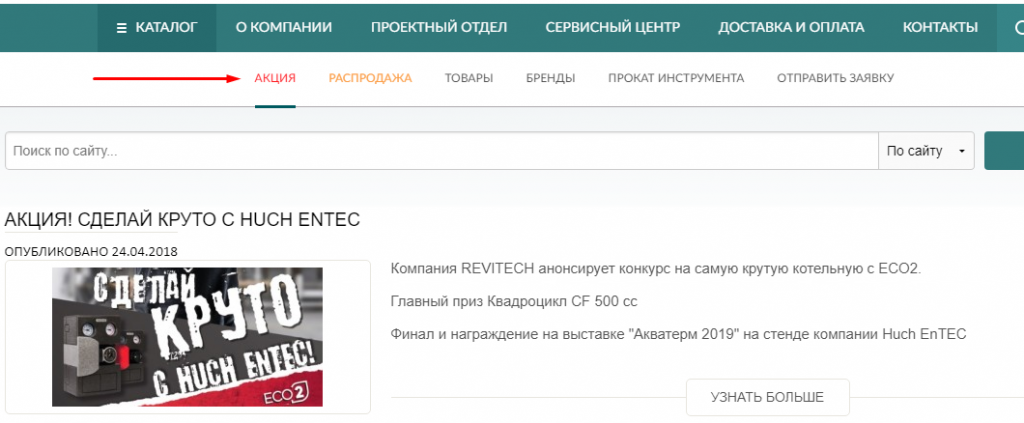
Task: Switch to the Распродажа tab
Action: (370, 78)
